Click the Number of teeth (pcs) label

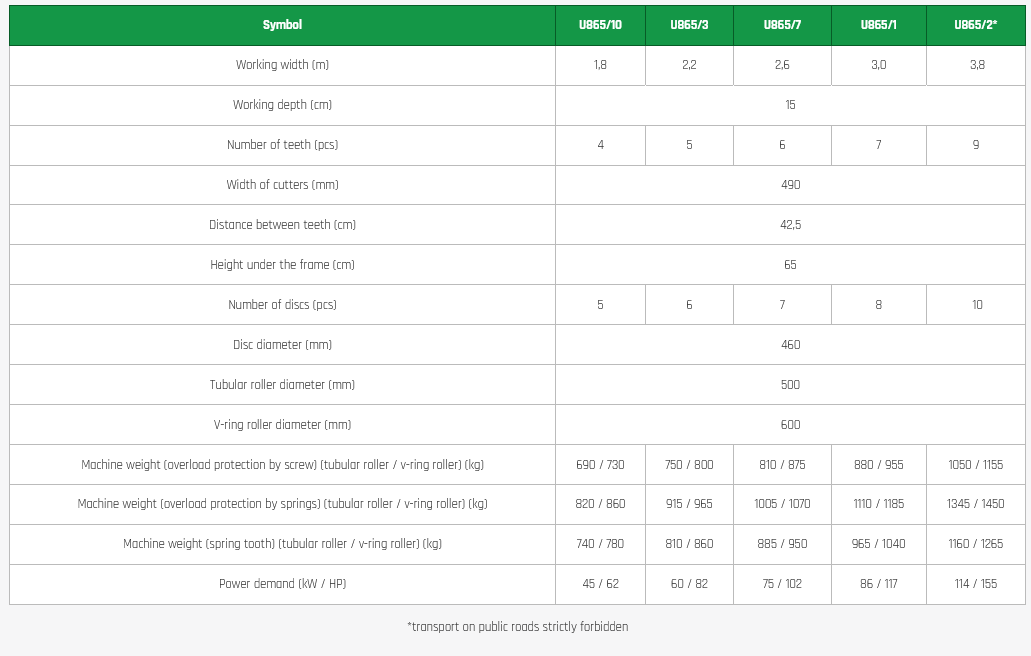pos(282,145)
